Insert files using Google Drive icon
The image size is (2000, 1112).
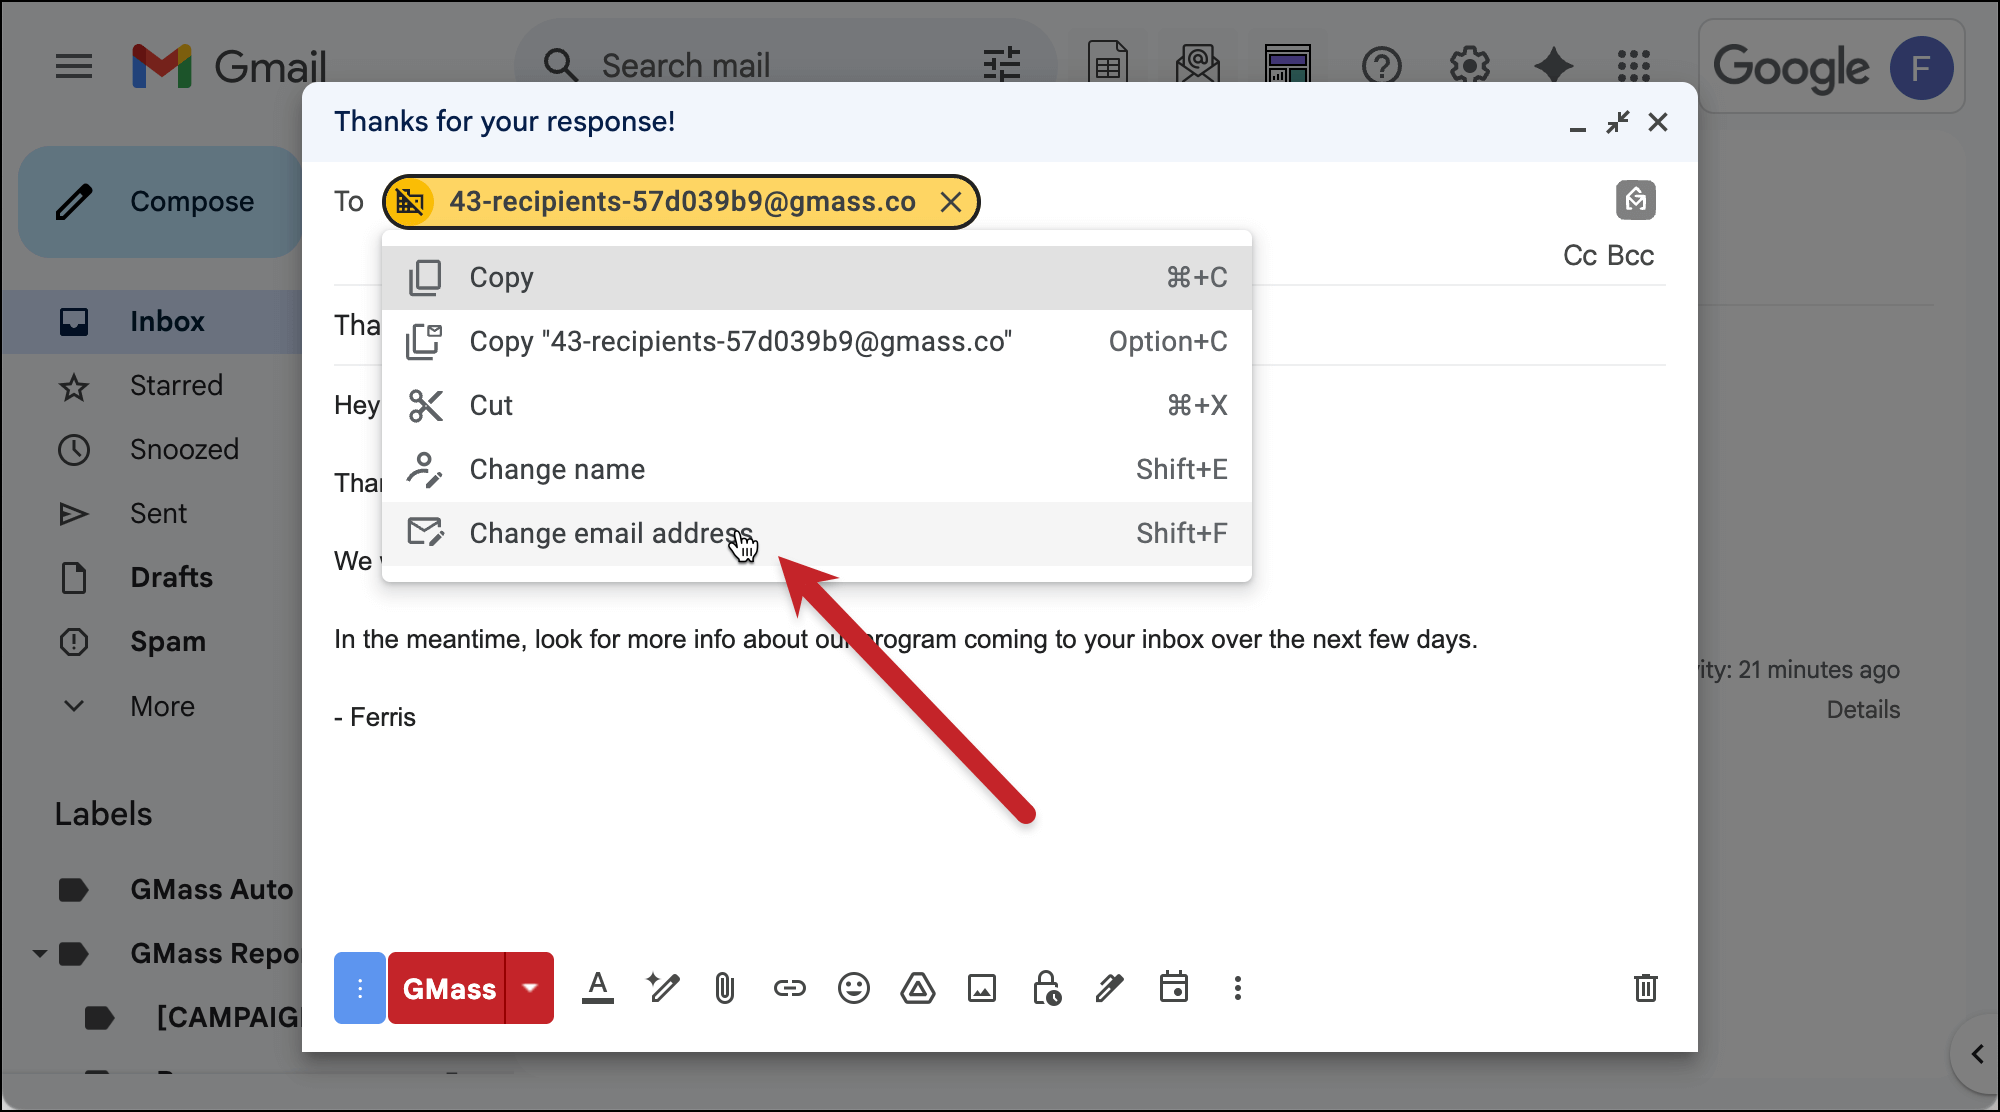[x=917, y=989]
